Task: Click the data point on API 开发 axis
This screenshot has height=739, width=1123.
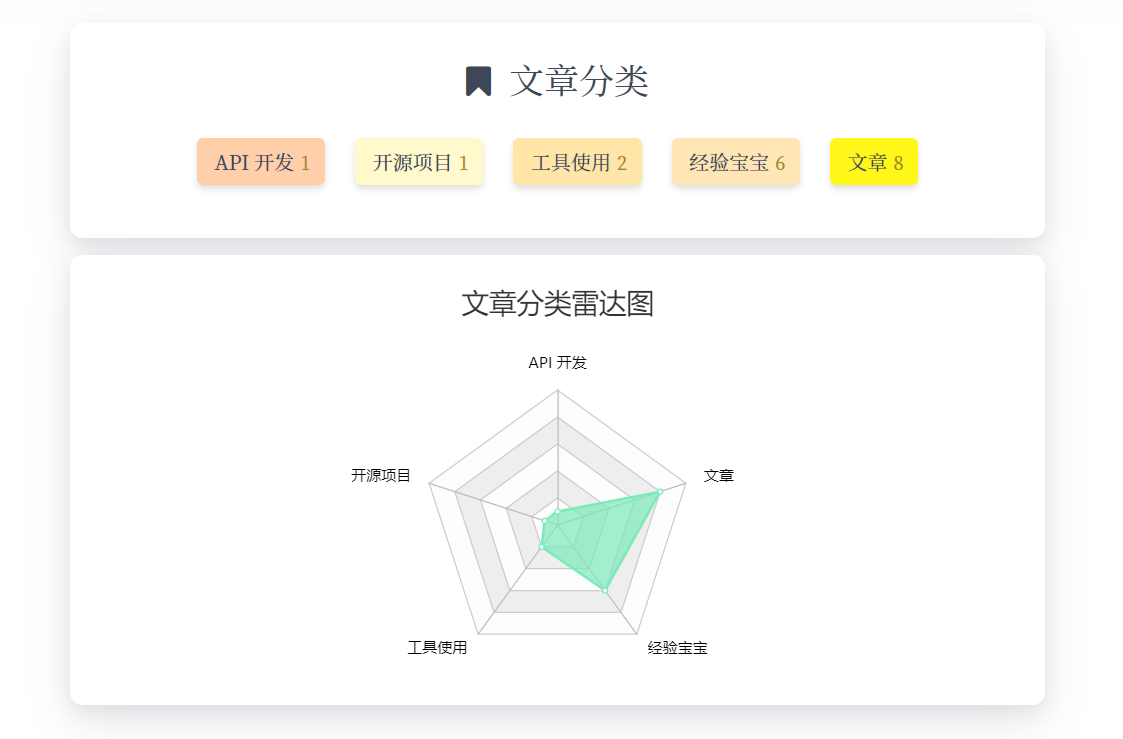Action: [557, 512]
